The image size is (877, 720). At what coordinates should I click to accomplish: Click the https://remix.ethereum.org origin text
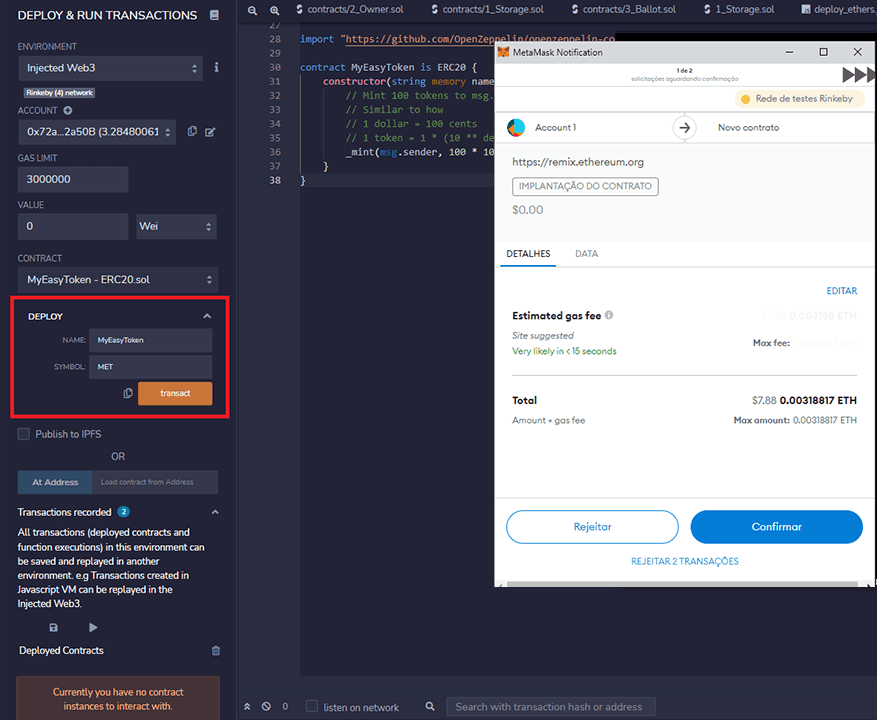(578, 162)
